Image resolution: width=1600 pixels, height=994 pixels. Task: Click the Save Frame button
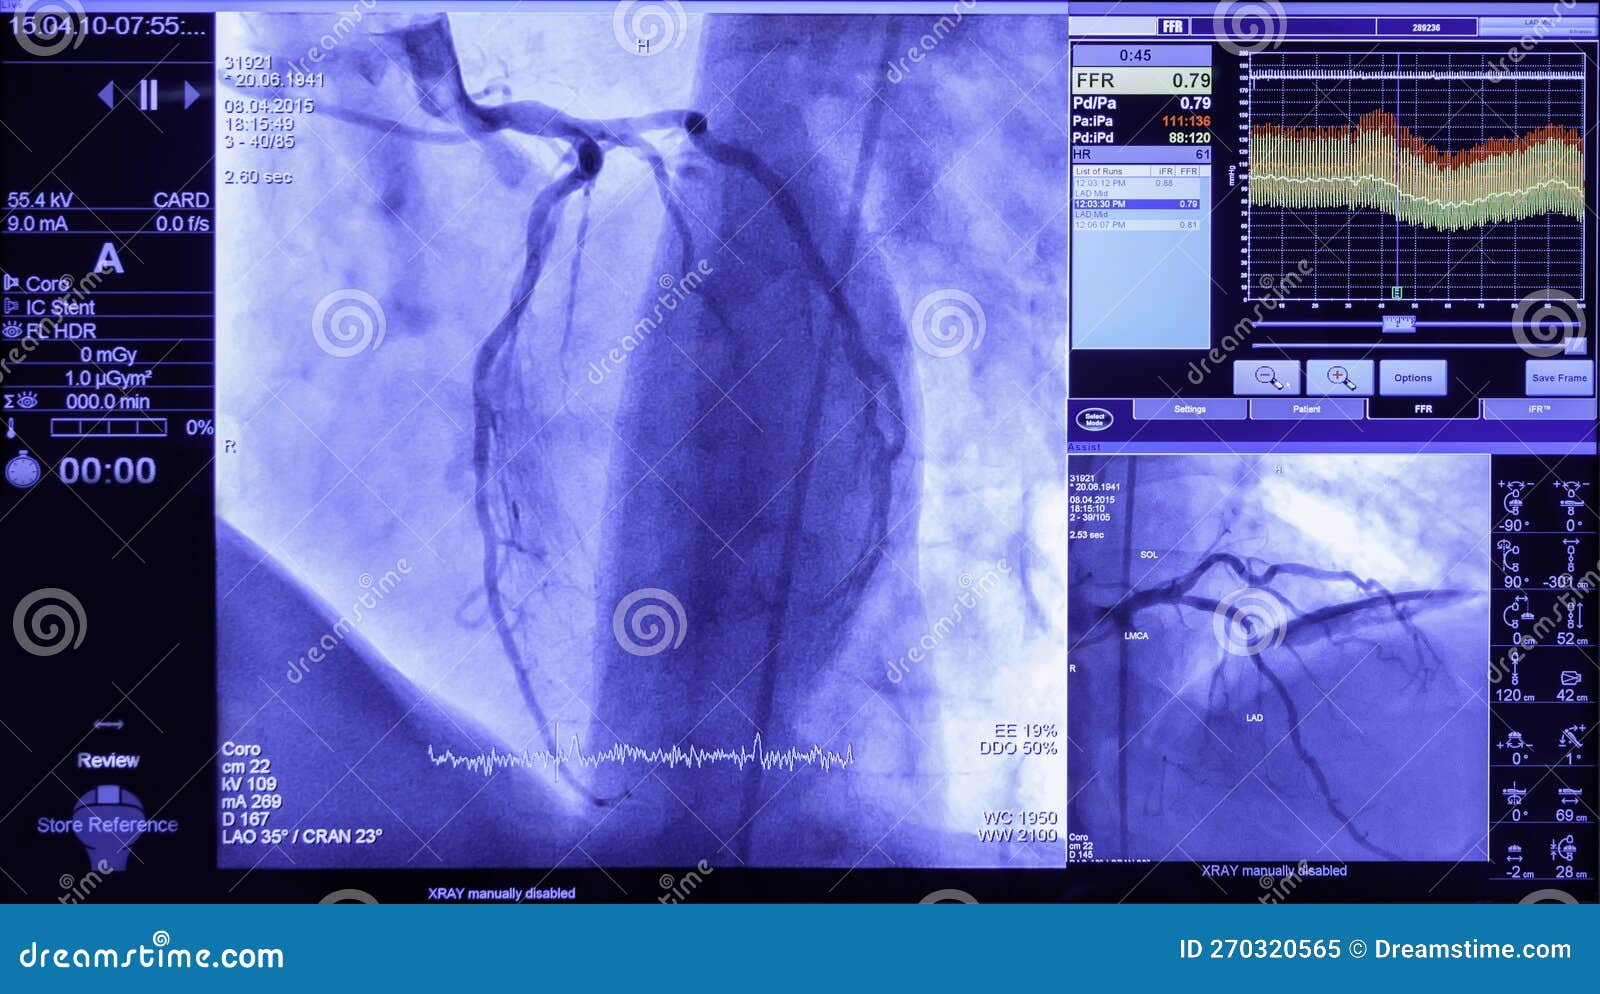1557,378
